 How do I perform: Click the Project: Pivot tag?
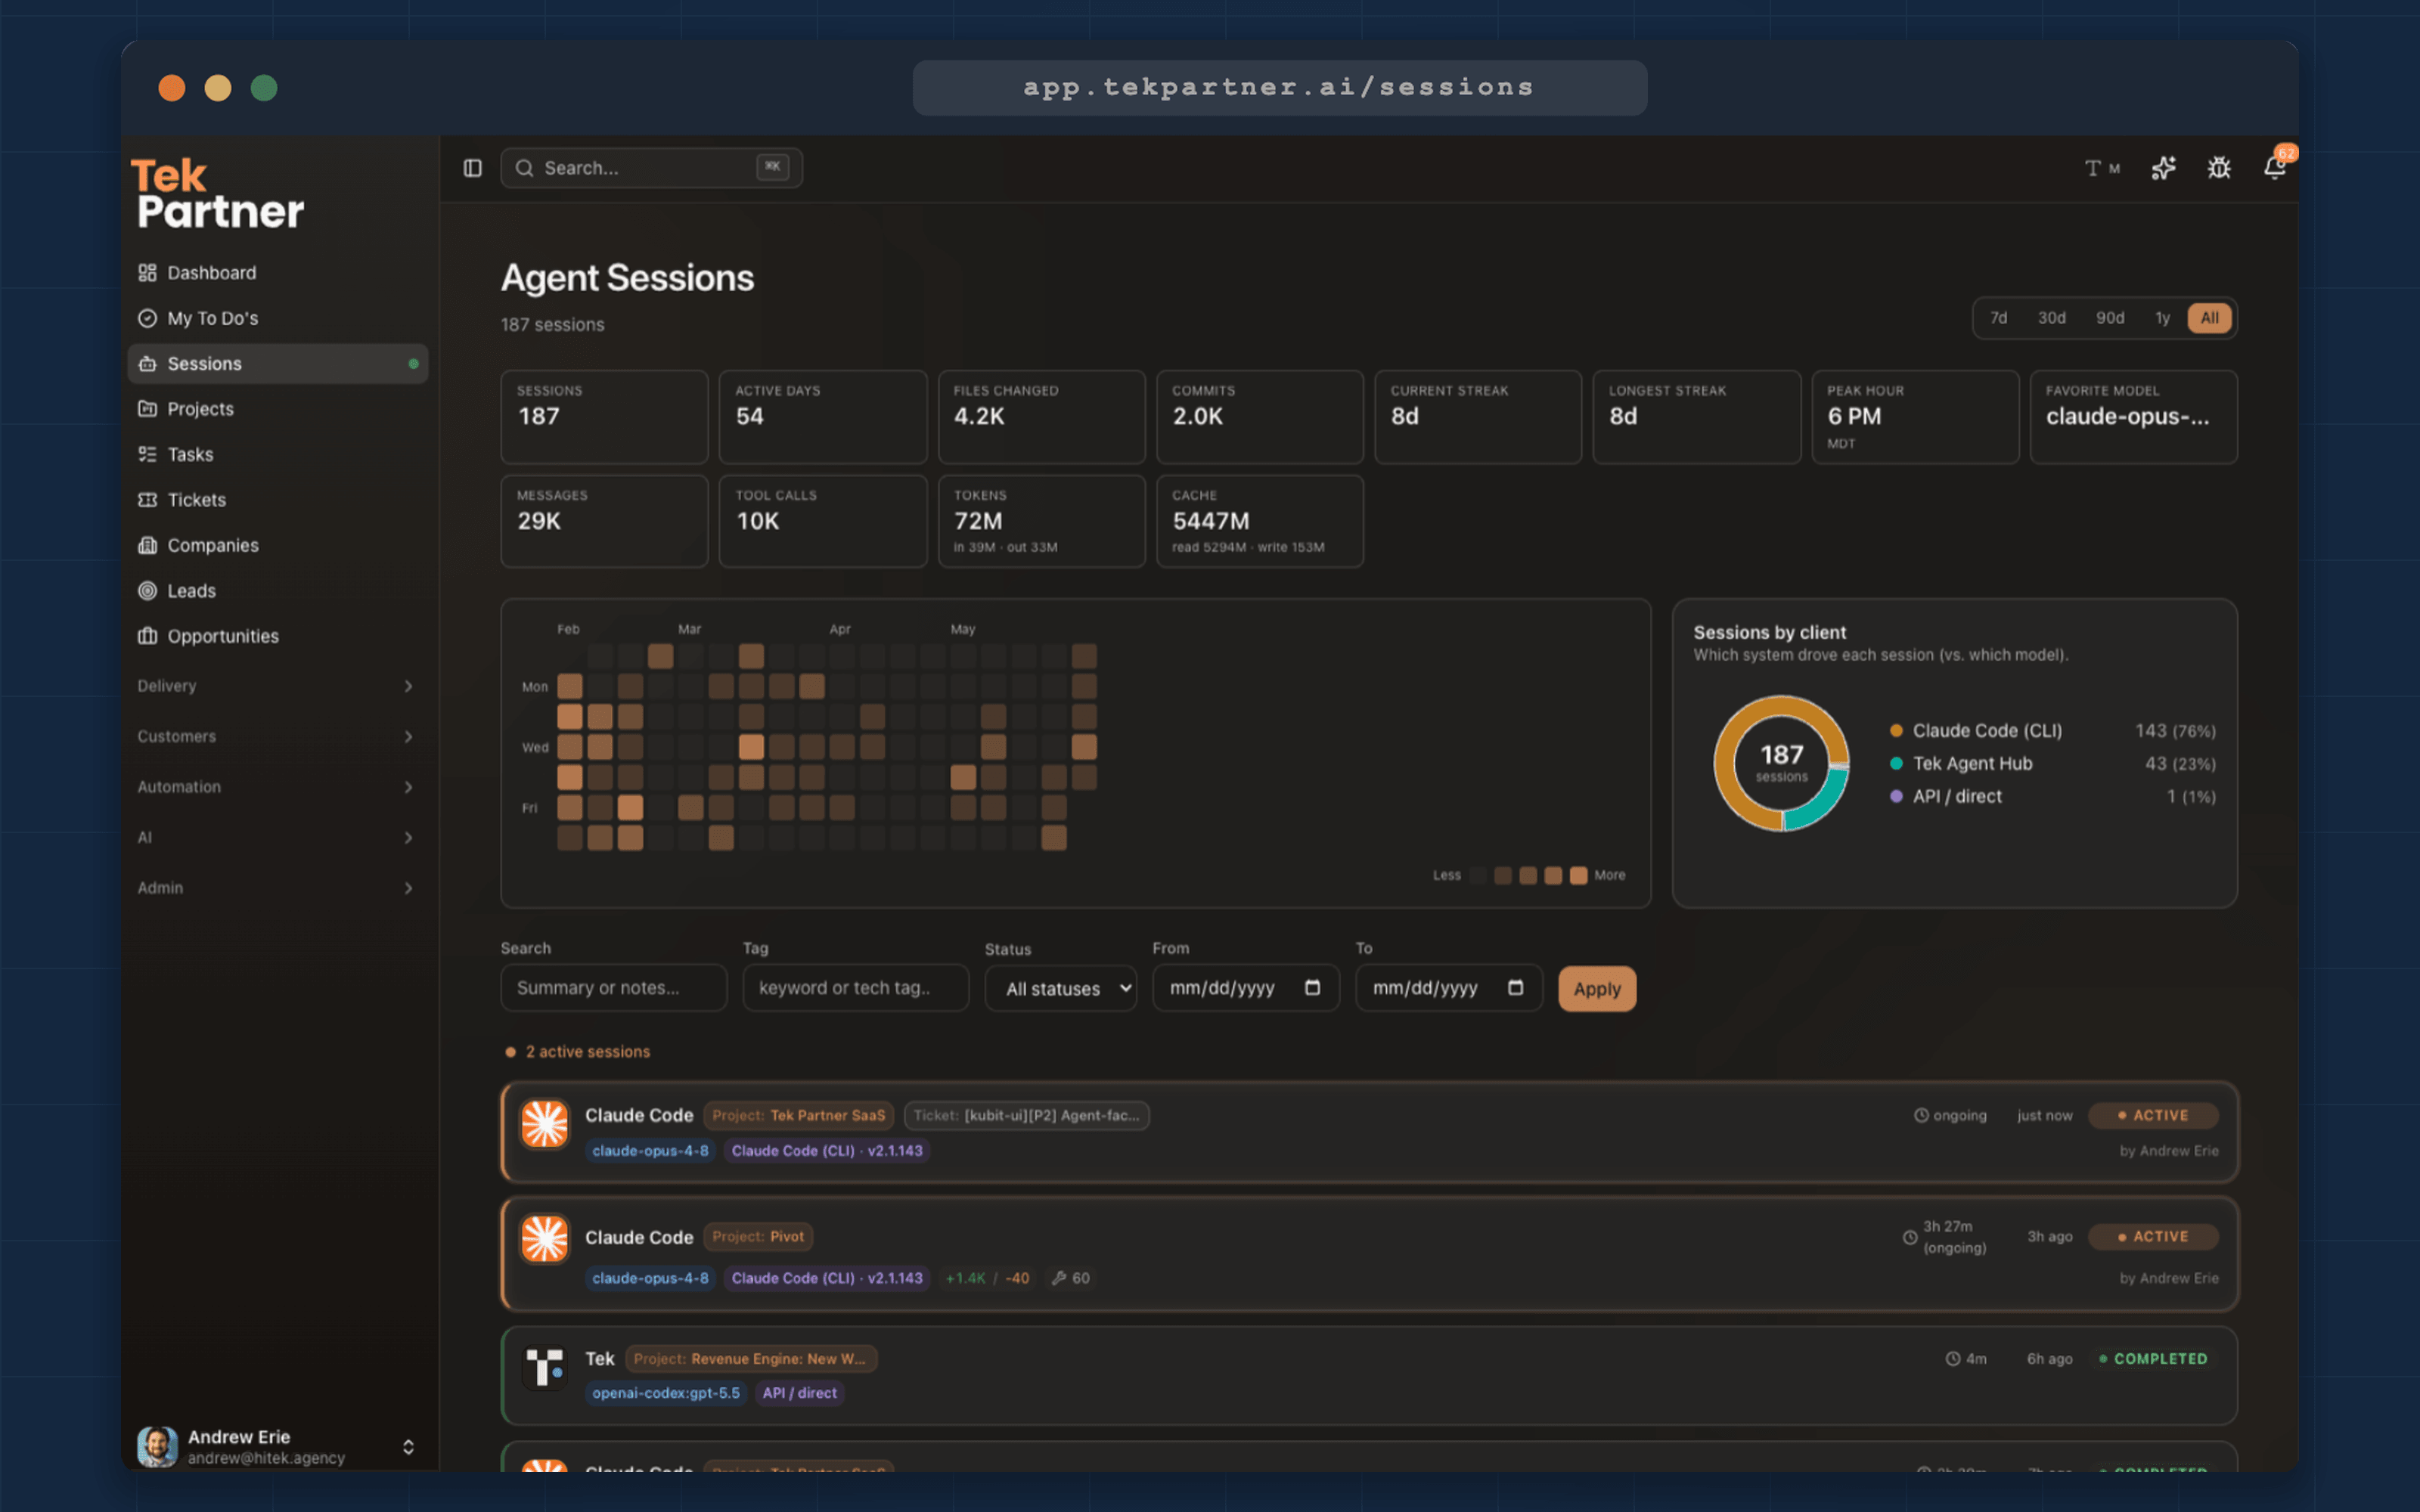point(758,1237)
